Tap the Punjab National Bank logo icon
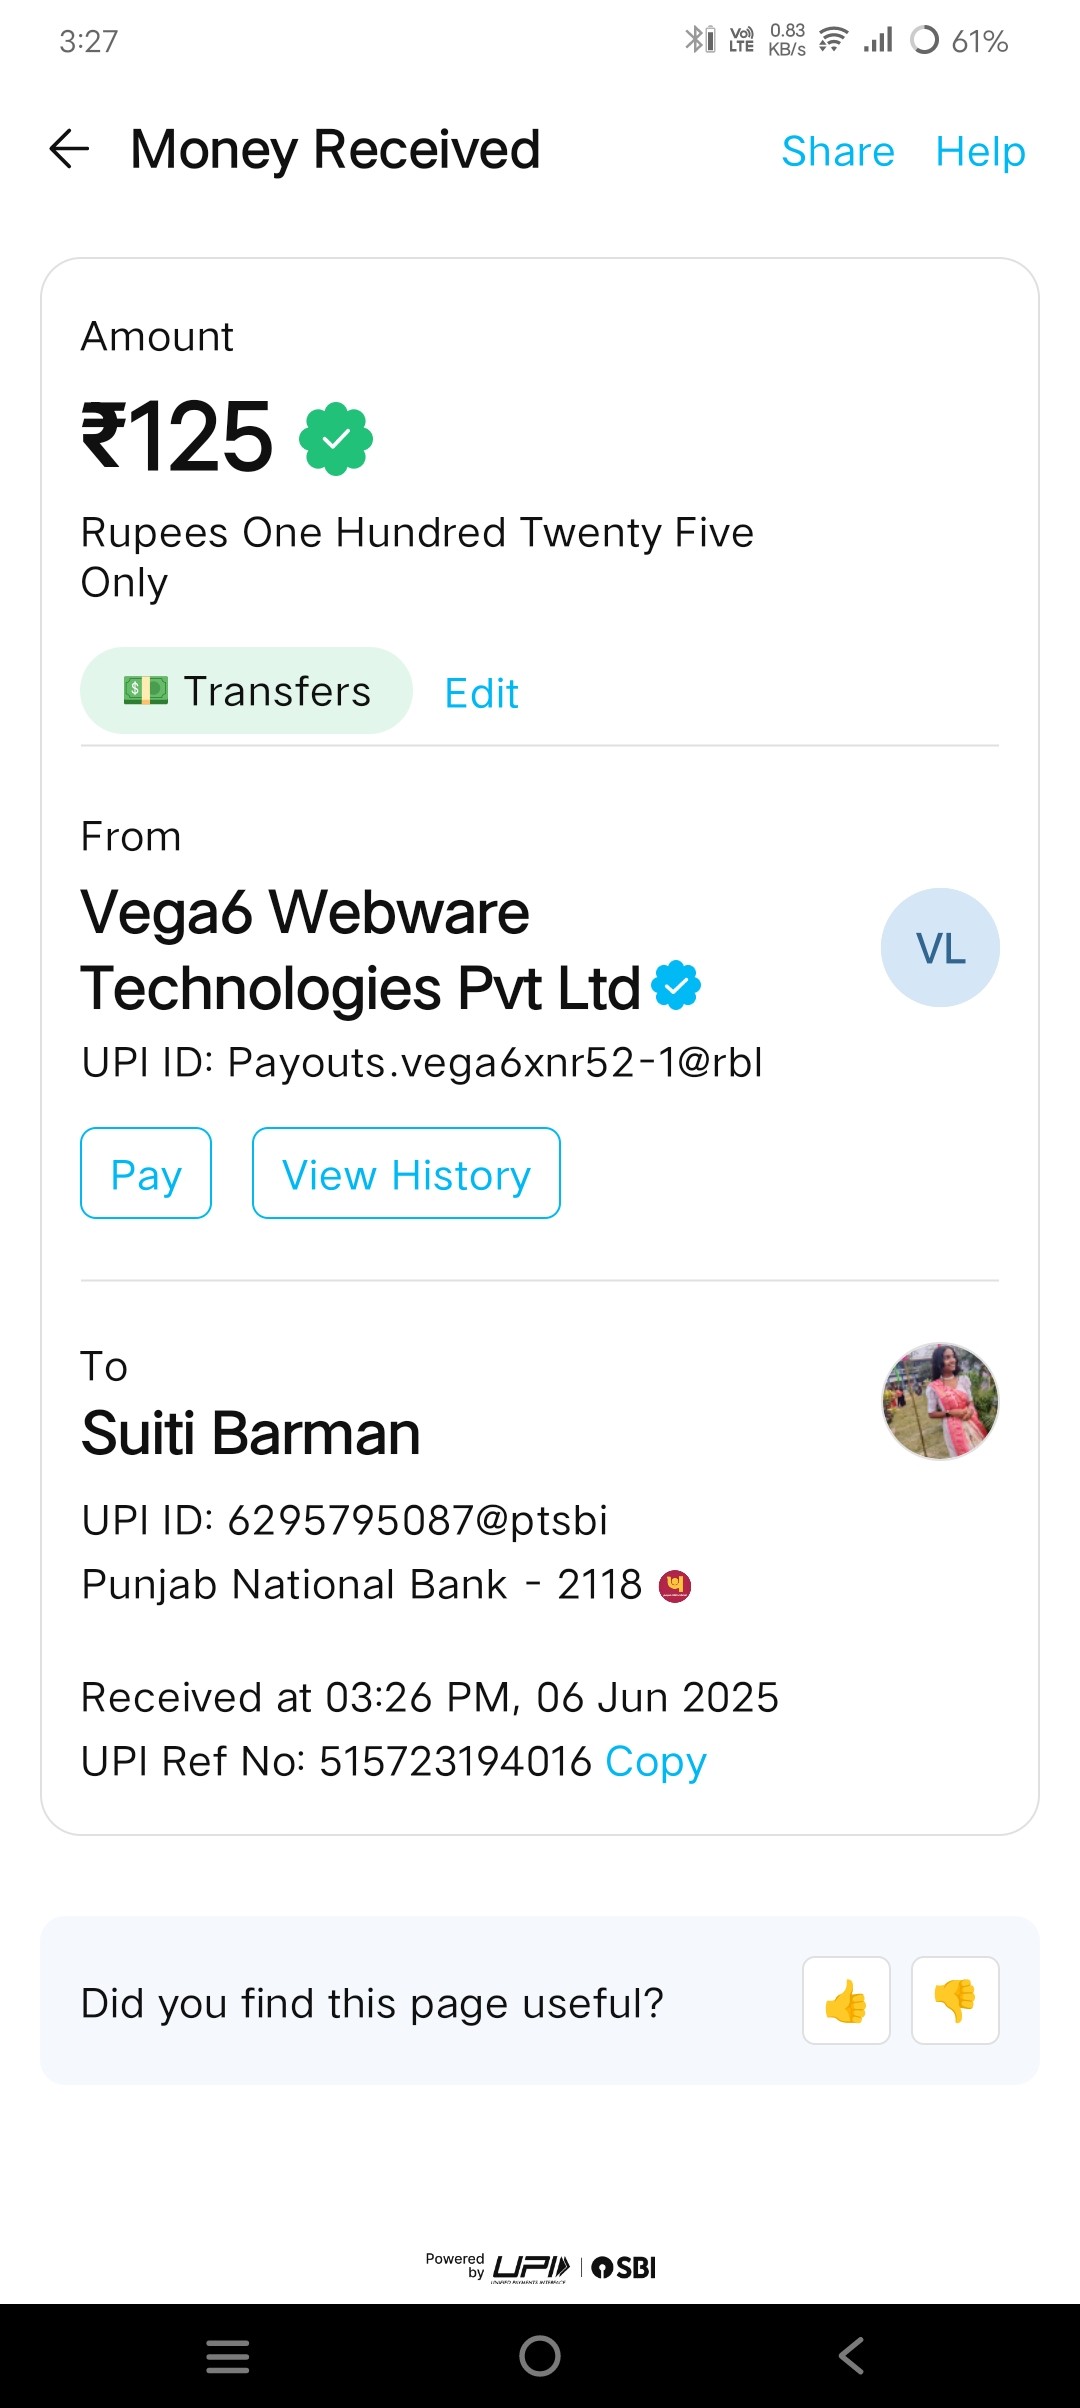The image size is (1080, 2408). 675,1586
